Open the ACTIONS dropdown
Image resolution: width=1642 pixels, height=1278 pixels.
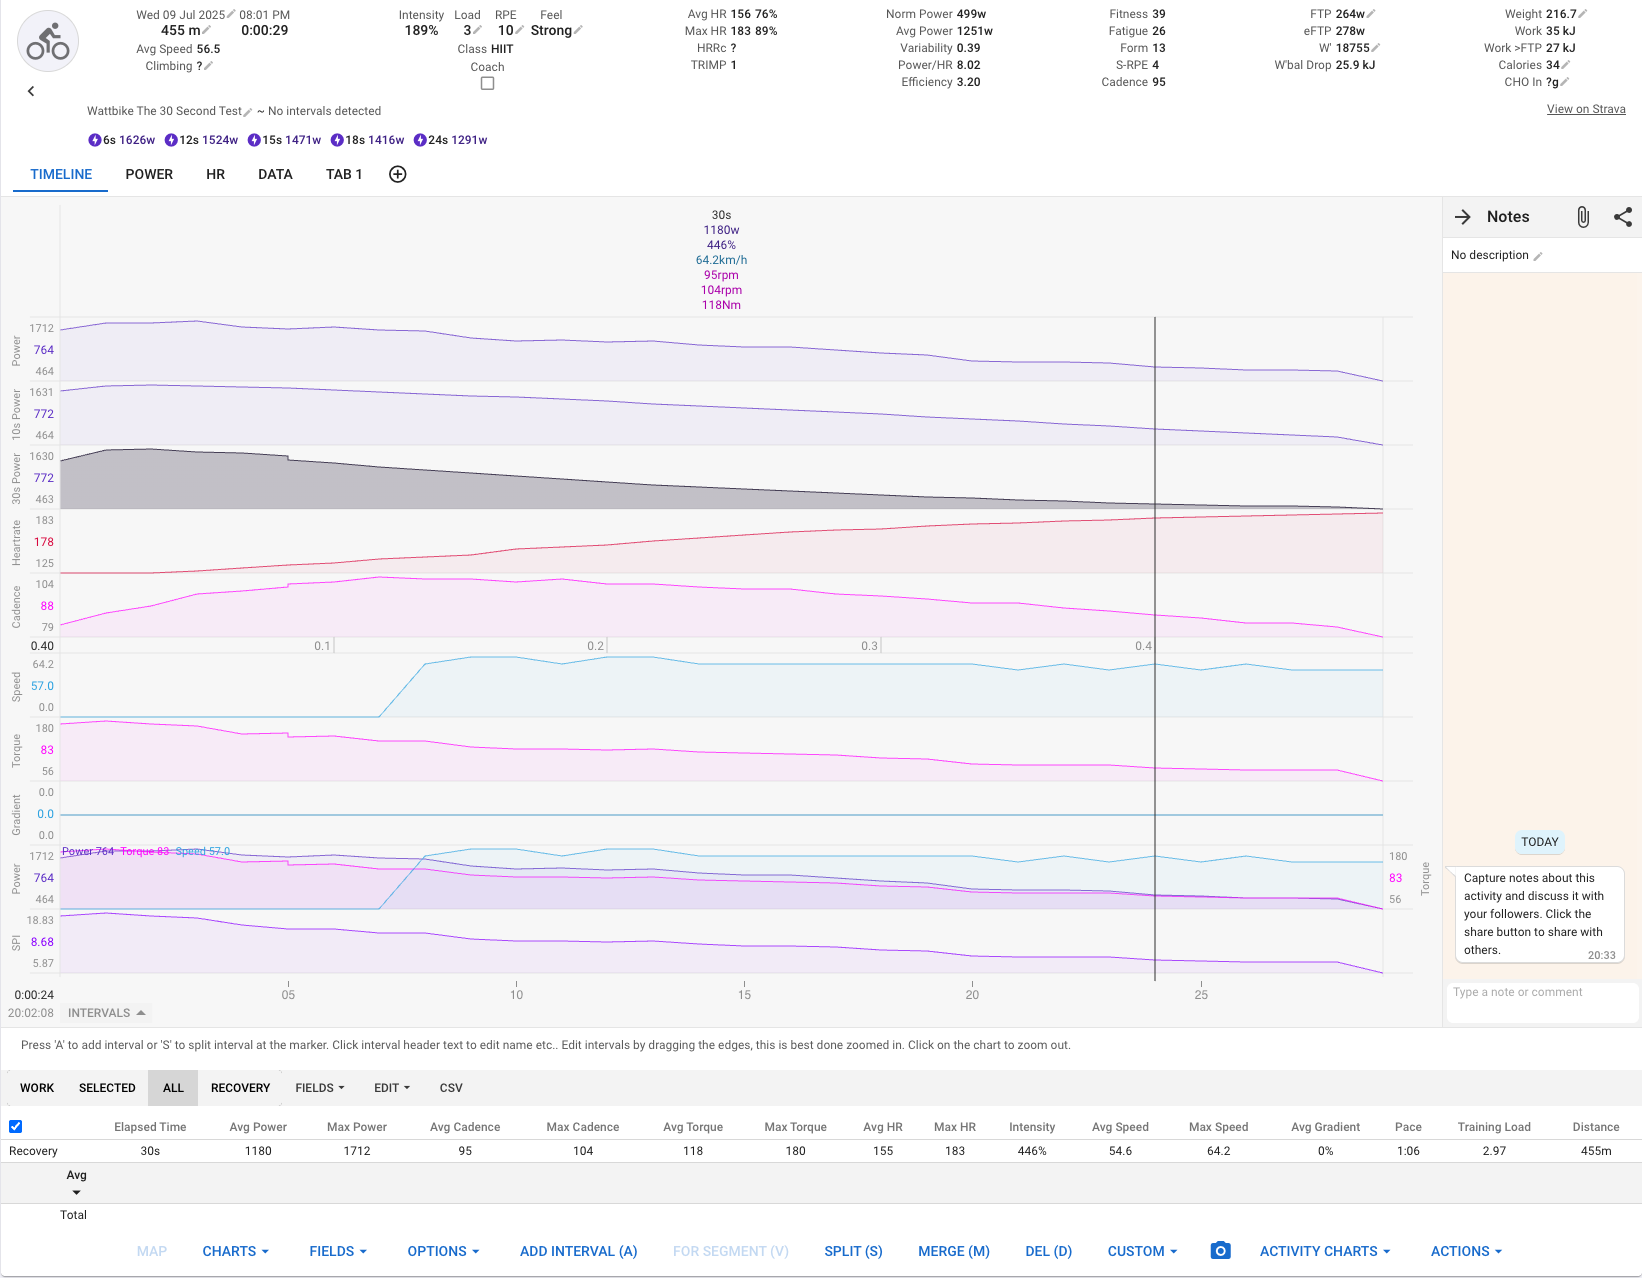[1465, 1251]
